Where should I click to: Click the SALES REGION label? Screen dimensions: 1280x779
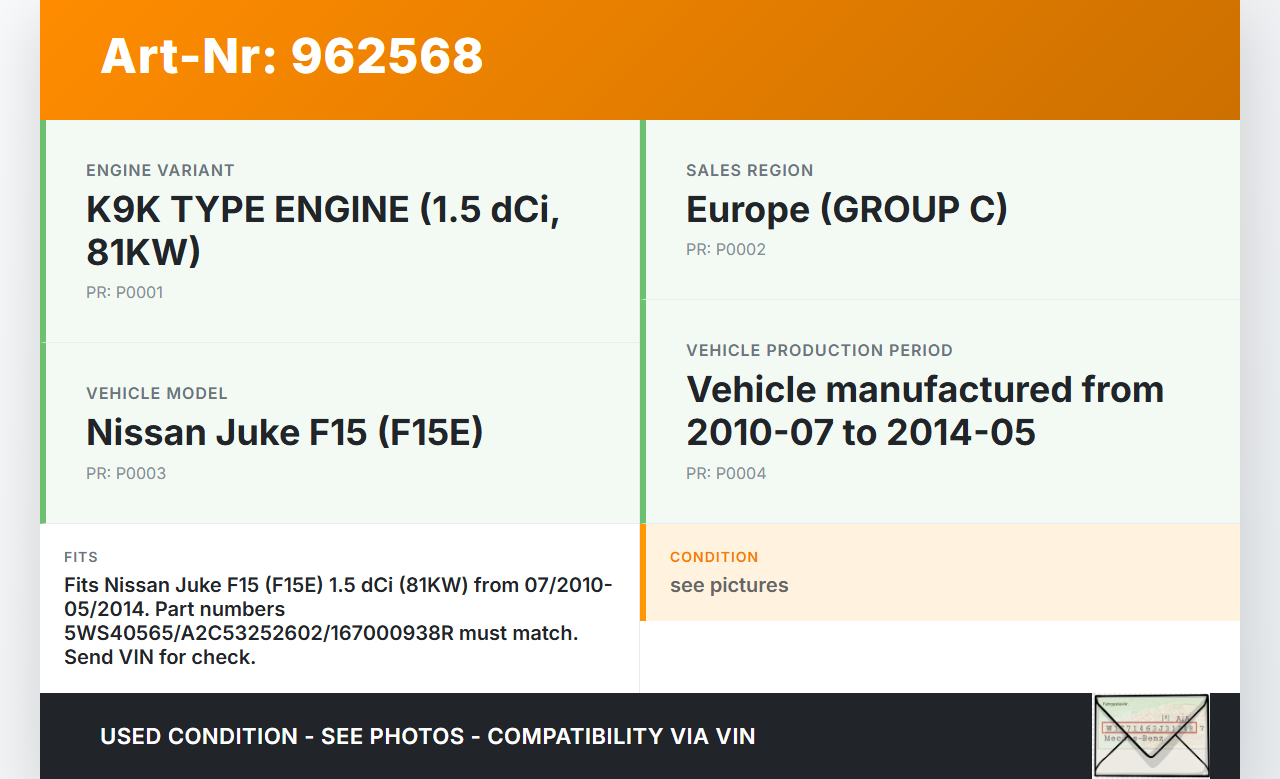pyautogui.click(x=749, y=170)
